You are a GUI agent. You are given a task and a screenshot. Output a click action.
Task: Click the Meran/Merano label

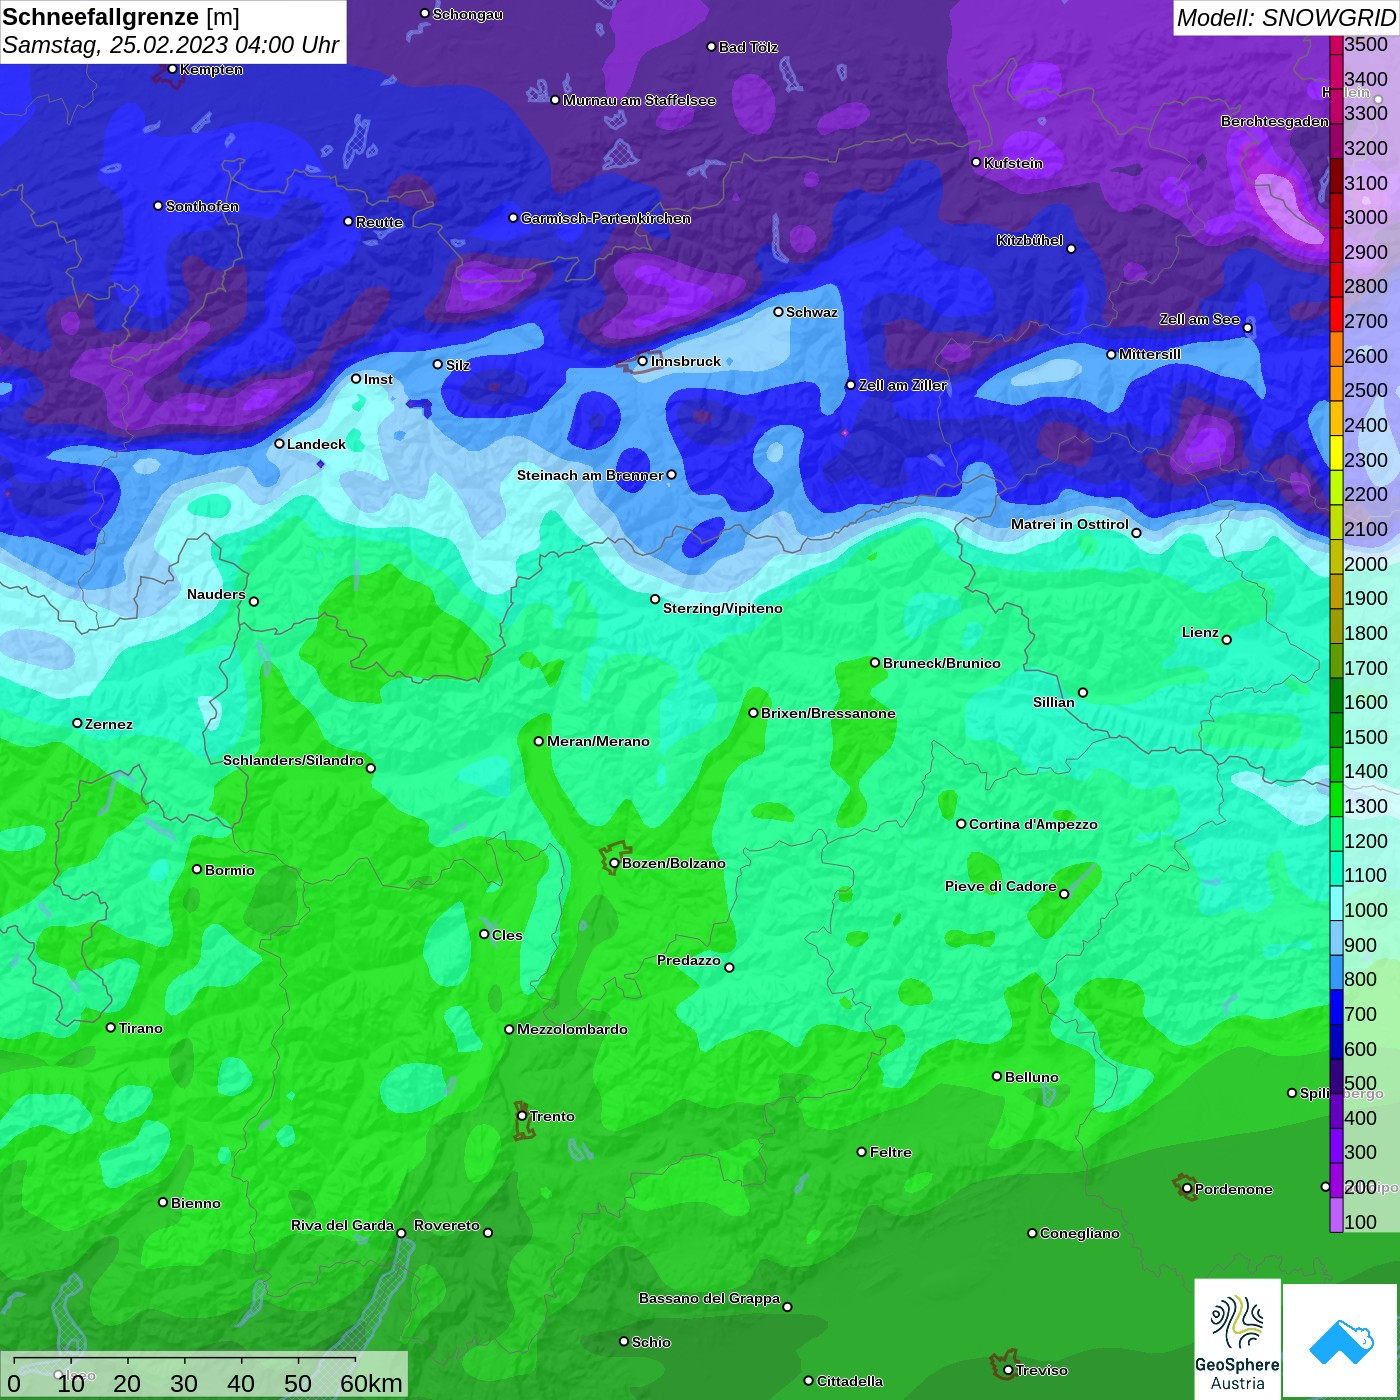pyautogui.click(x=598, y=741)
